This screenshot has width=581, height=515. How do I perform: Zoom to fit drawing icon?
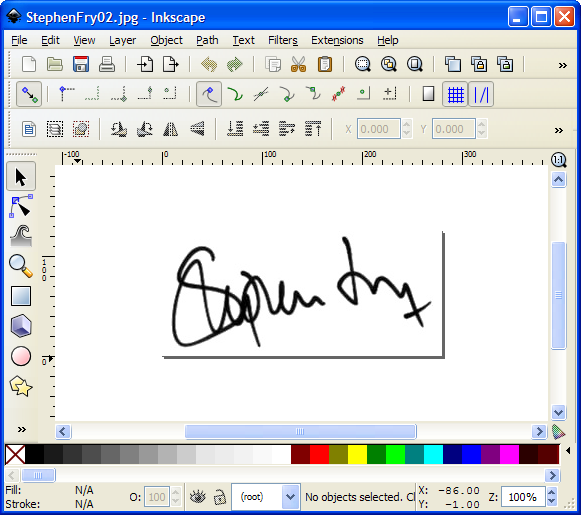[389, 64]
